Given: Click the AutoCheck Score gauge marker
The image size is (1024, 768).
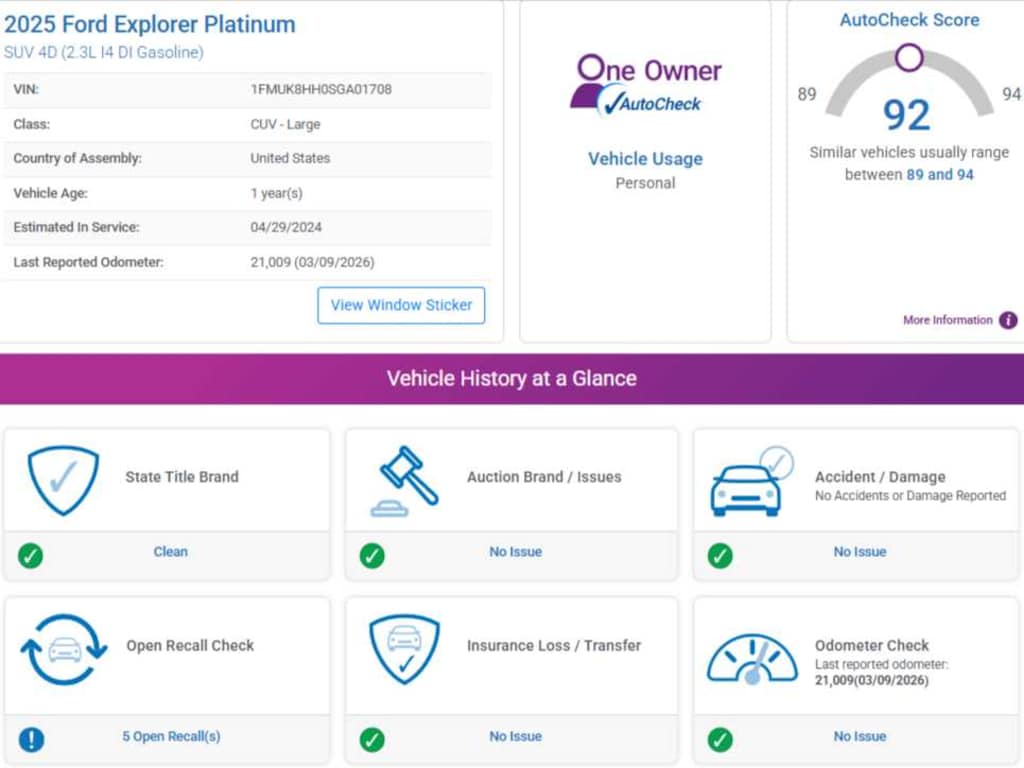Looking at the screenshot, I should pyautogui.click(x=908, y=57).
